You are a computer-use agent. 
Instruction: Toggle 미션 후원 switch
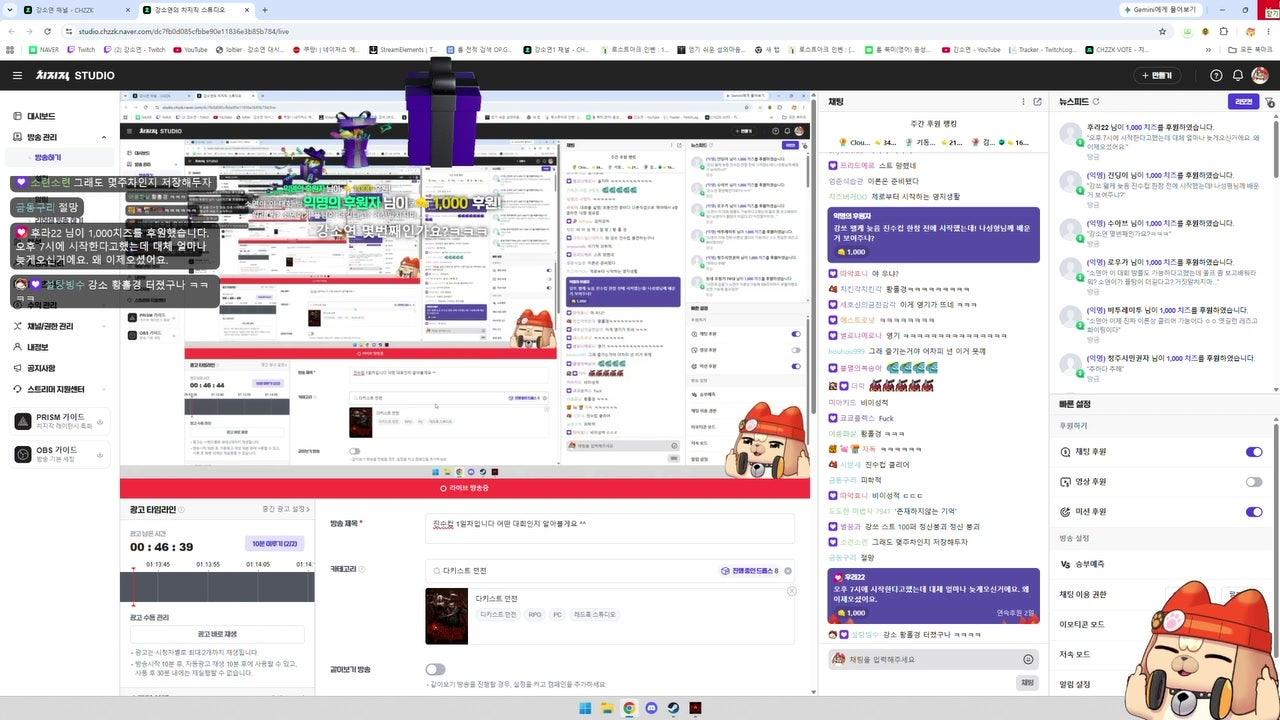(1254, 512)
